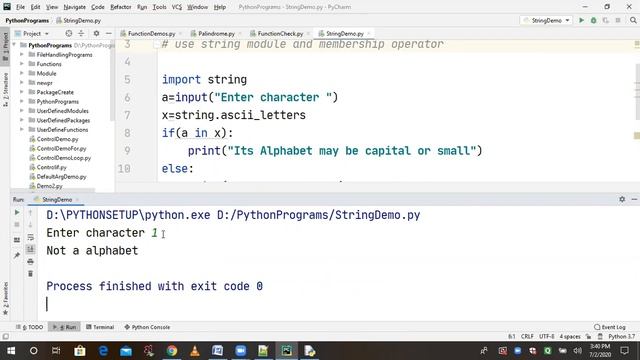Viewport: 640px width, 360px height.
Task: Collapse all with Project panel toolbar icon
Action: tap(81, 33)
